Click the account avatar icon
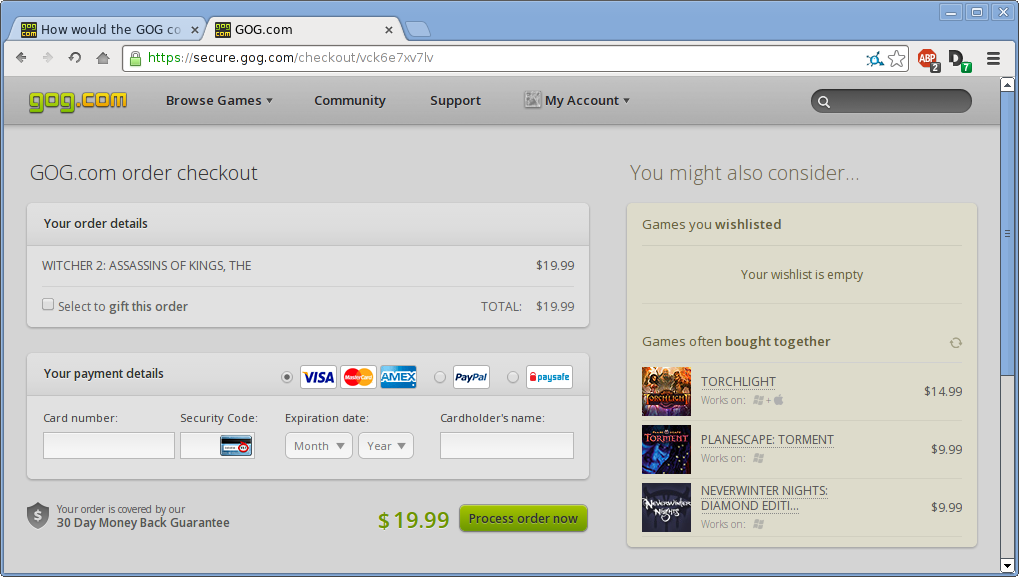 click(532, 99)
